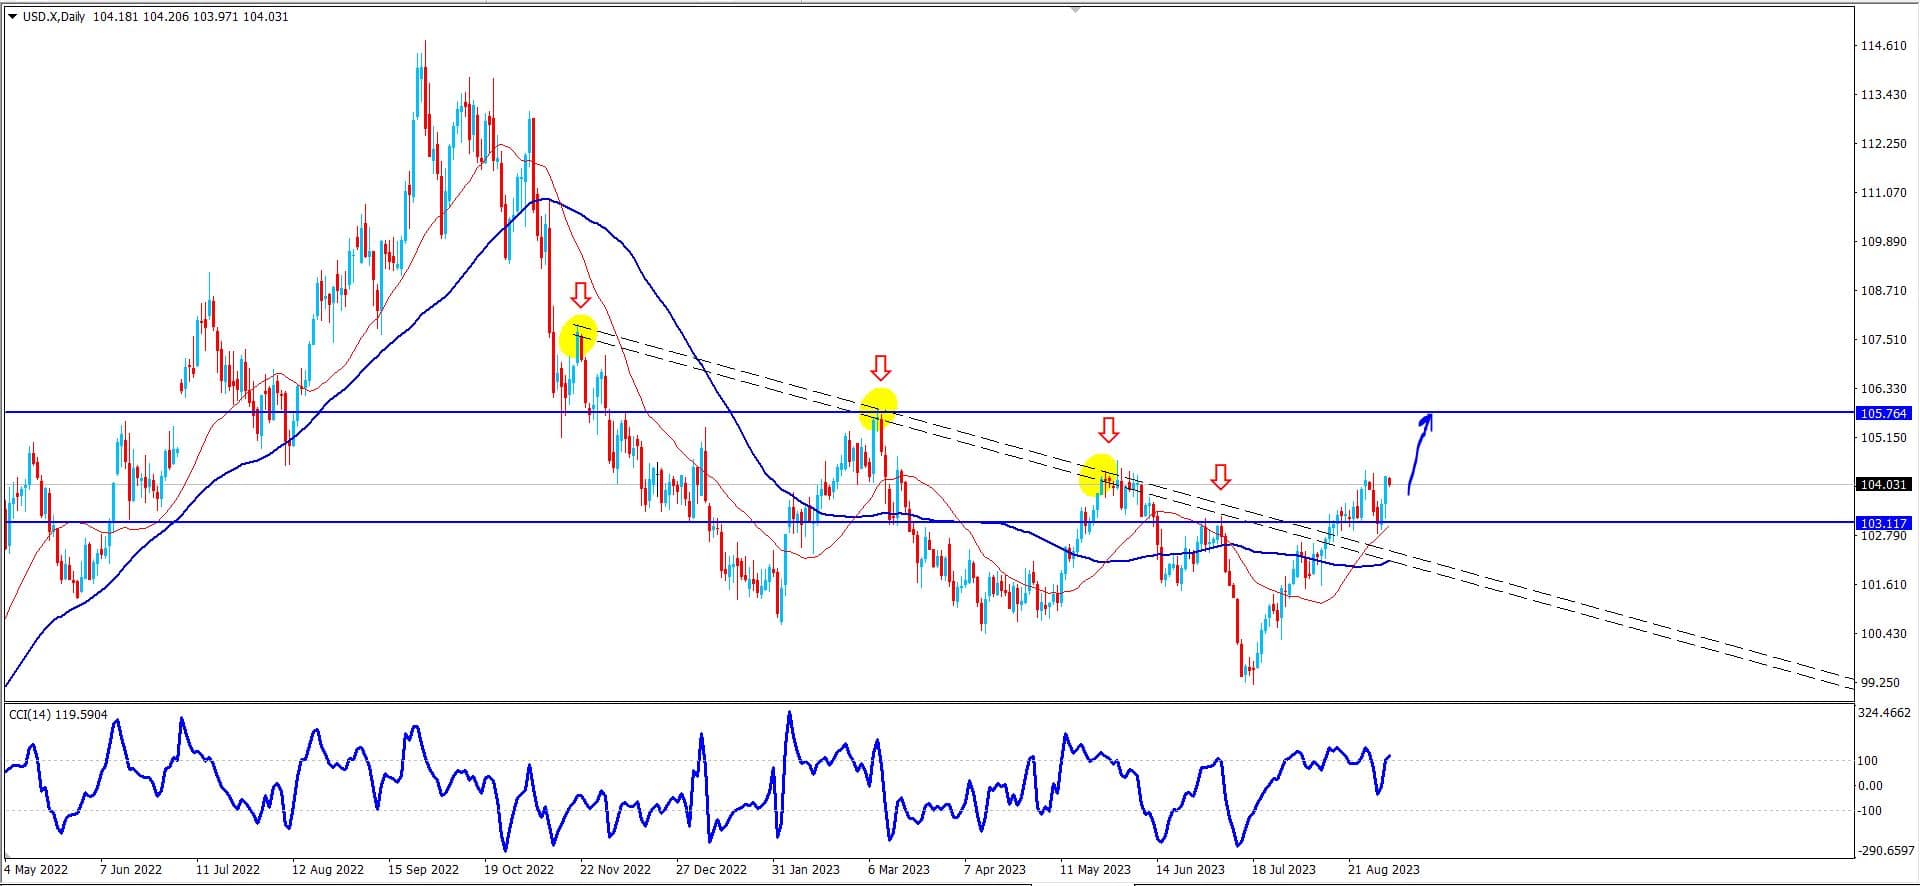
Task: Click the chart shift triangle marker at top
Action: [x=1075, y=9]
